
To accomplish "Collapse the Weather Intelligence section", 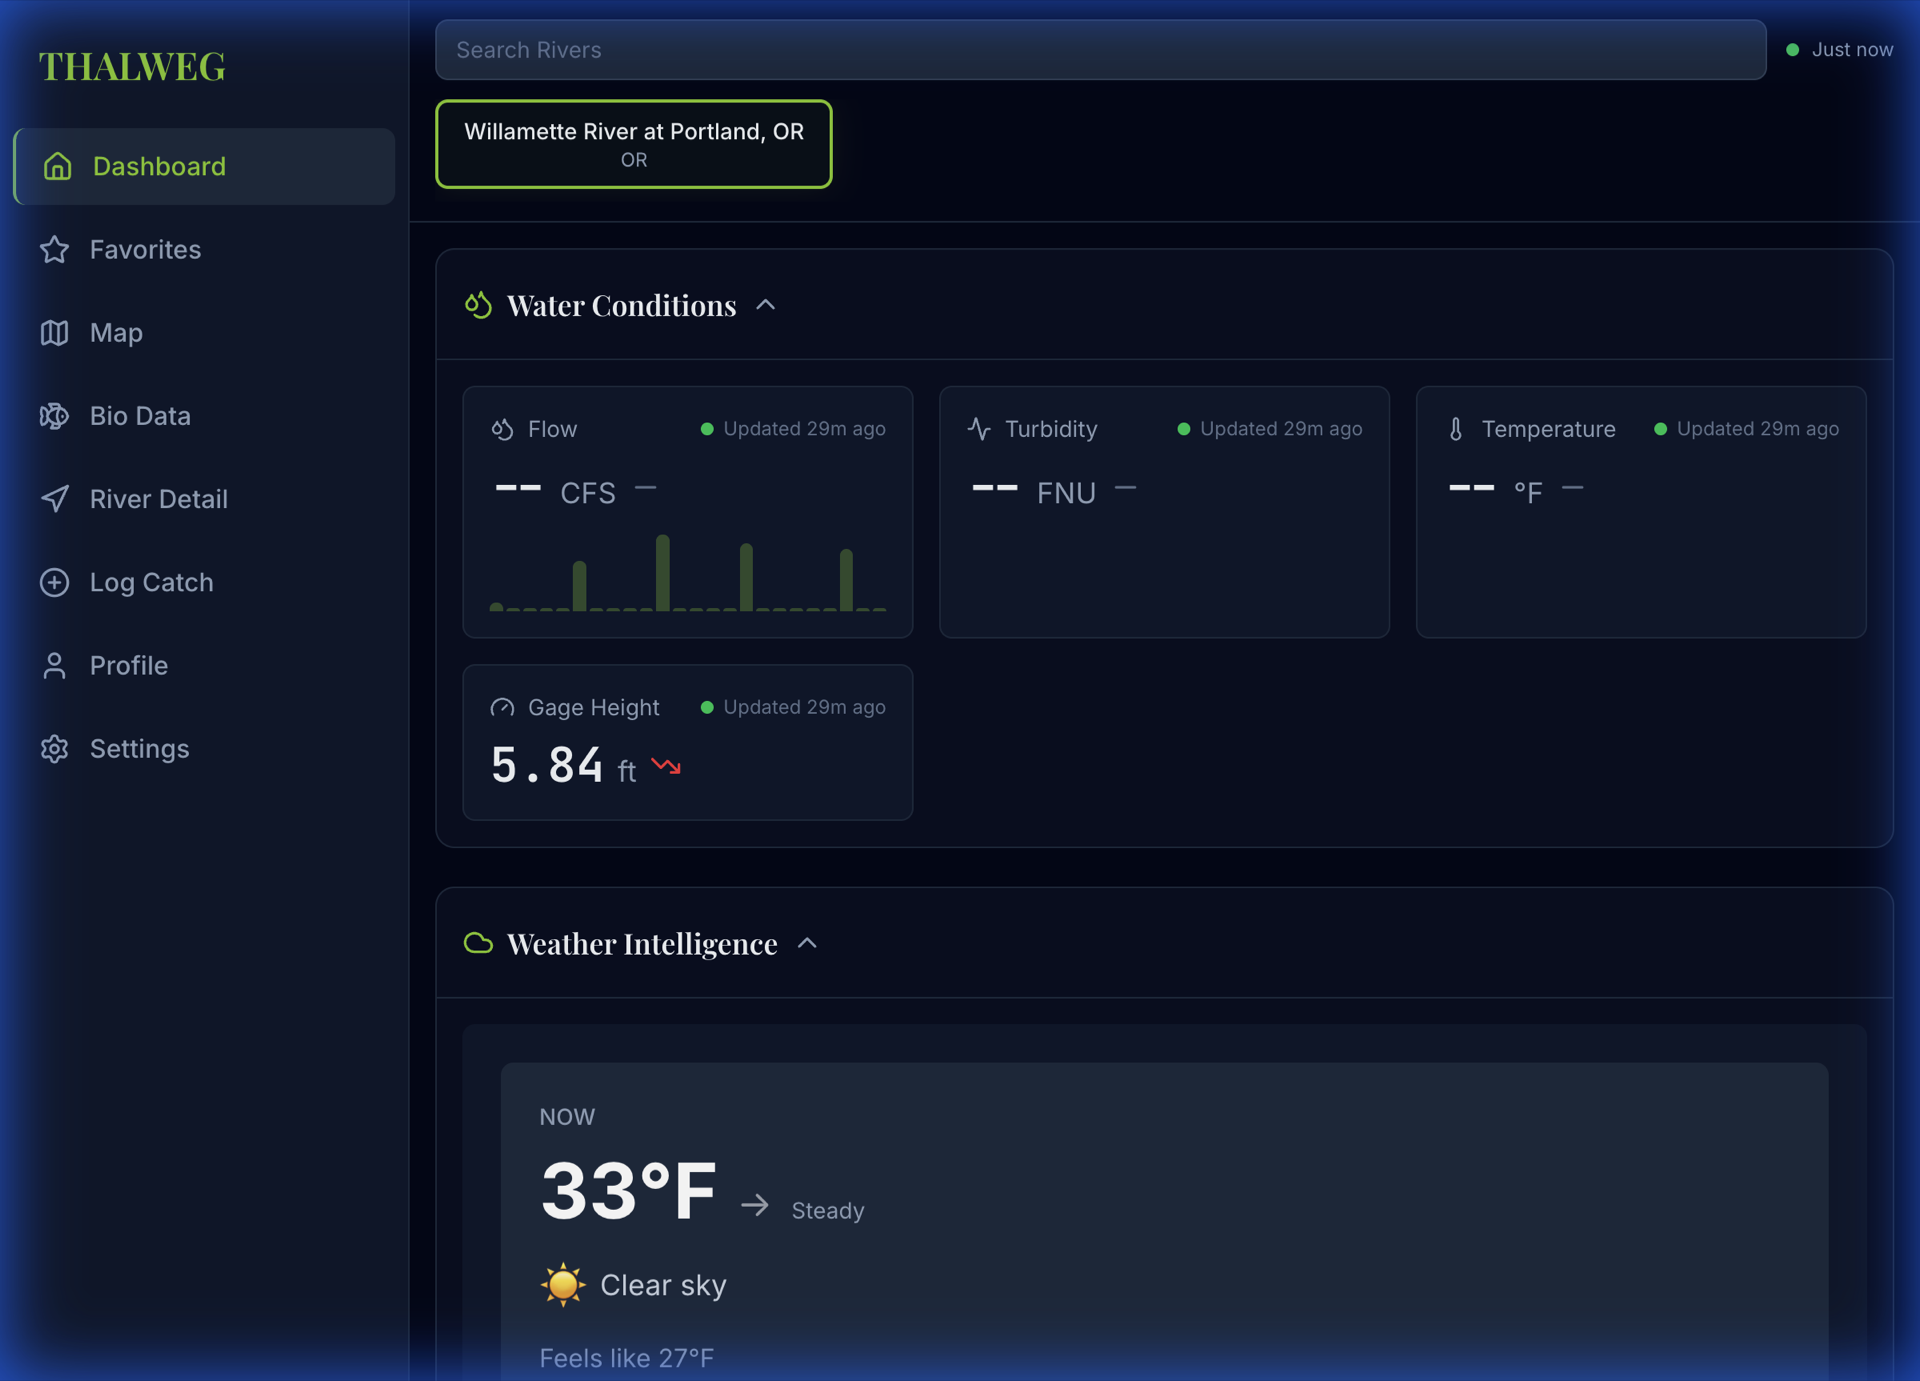I will 808,942.
